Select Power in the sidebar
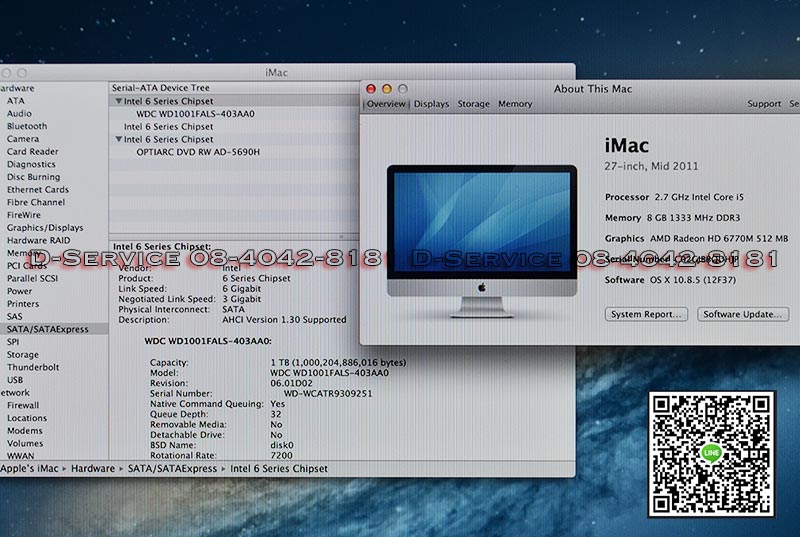This screenshot has width=800, height=537. coord(19,291)
